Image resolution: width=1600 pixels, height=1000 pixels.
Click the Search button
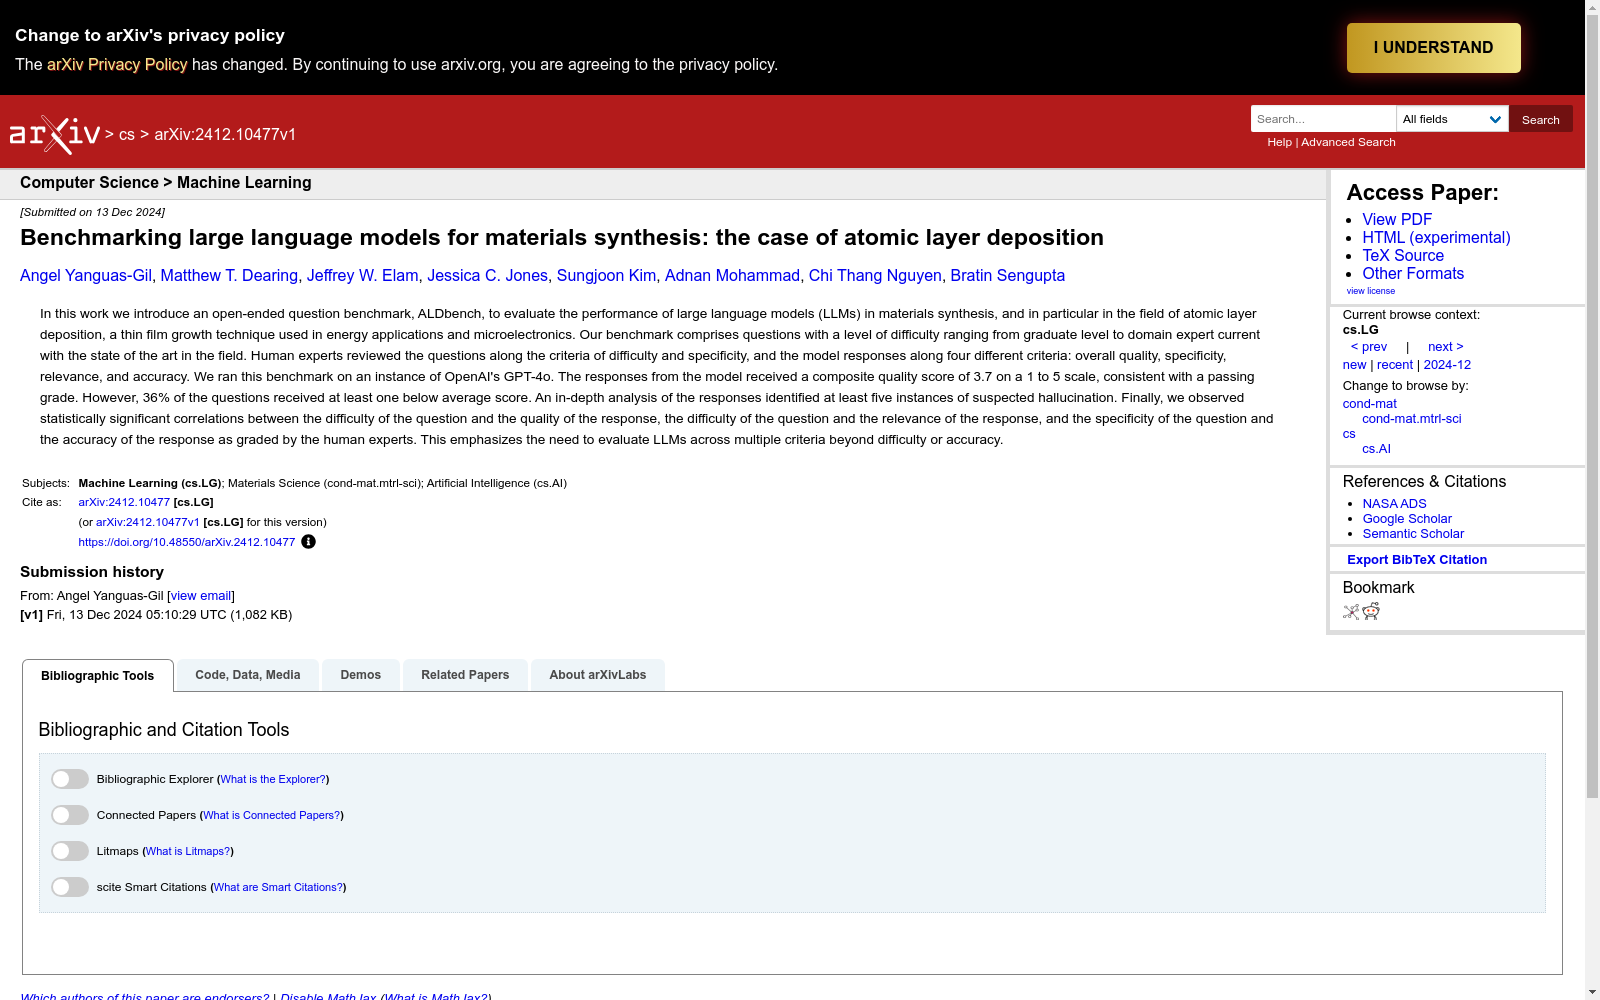coord(1540,119)
